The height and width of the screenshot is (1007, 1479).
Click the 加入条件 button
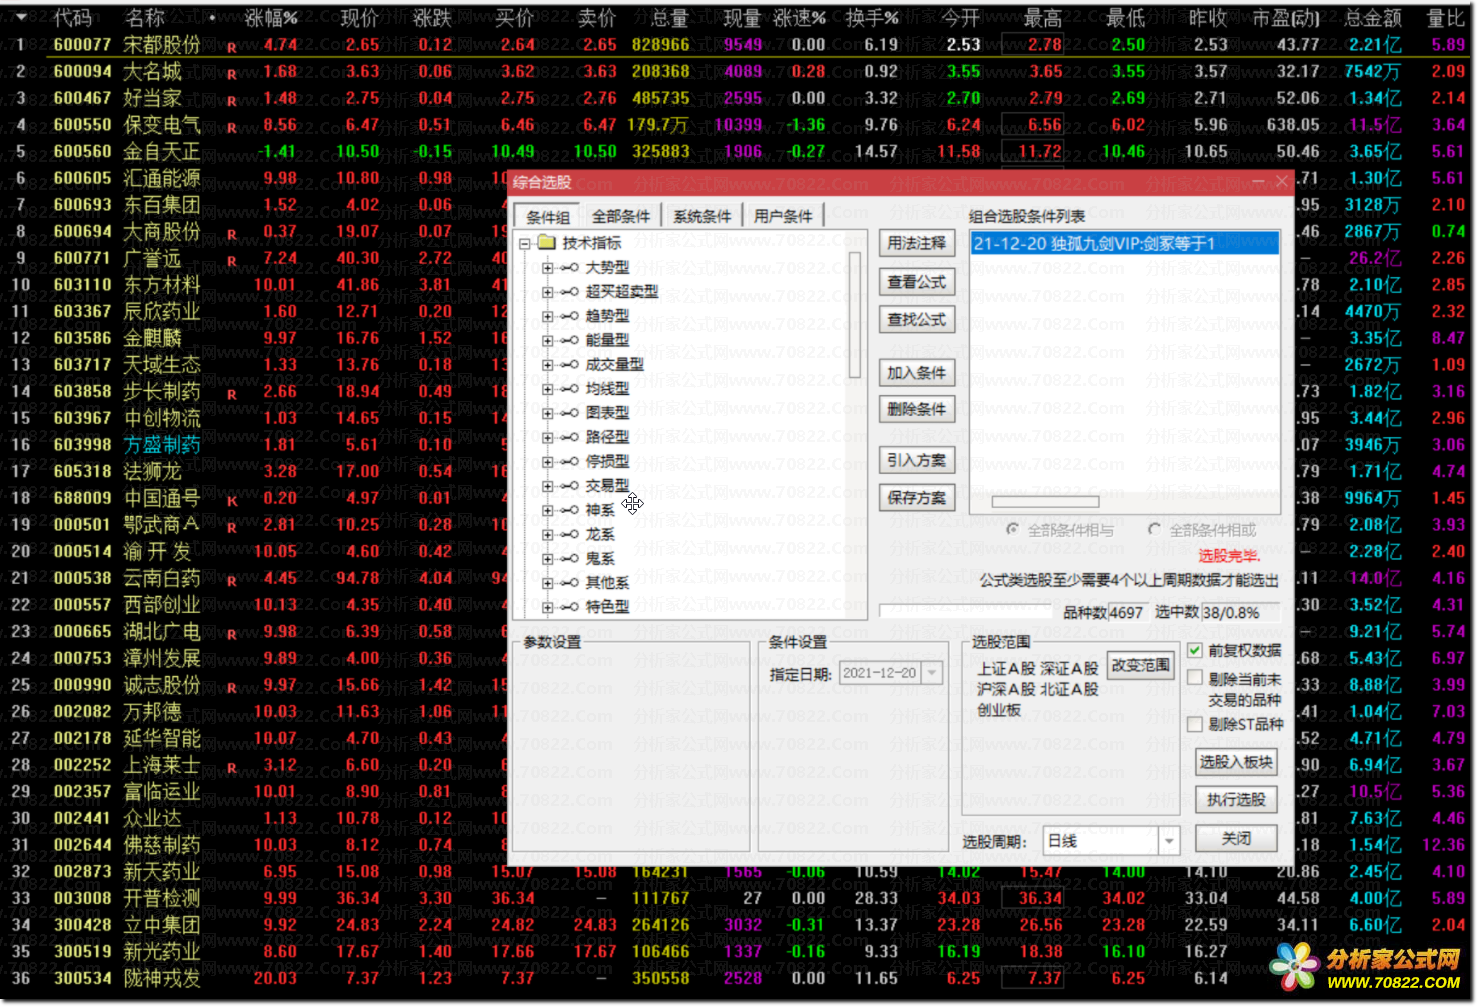(916, 373)
